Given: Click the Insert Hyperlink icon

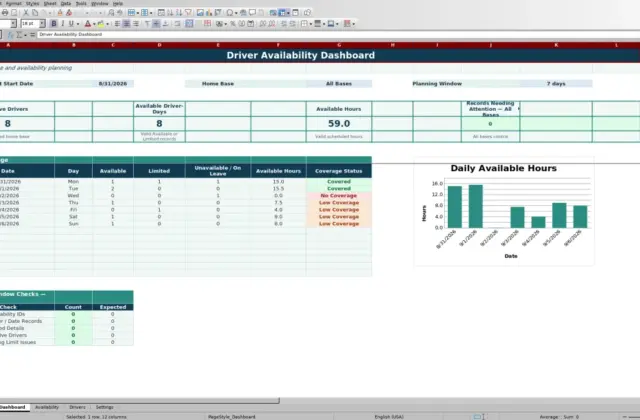Looking at the screenshot, I should 243,13.
